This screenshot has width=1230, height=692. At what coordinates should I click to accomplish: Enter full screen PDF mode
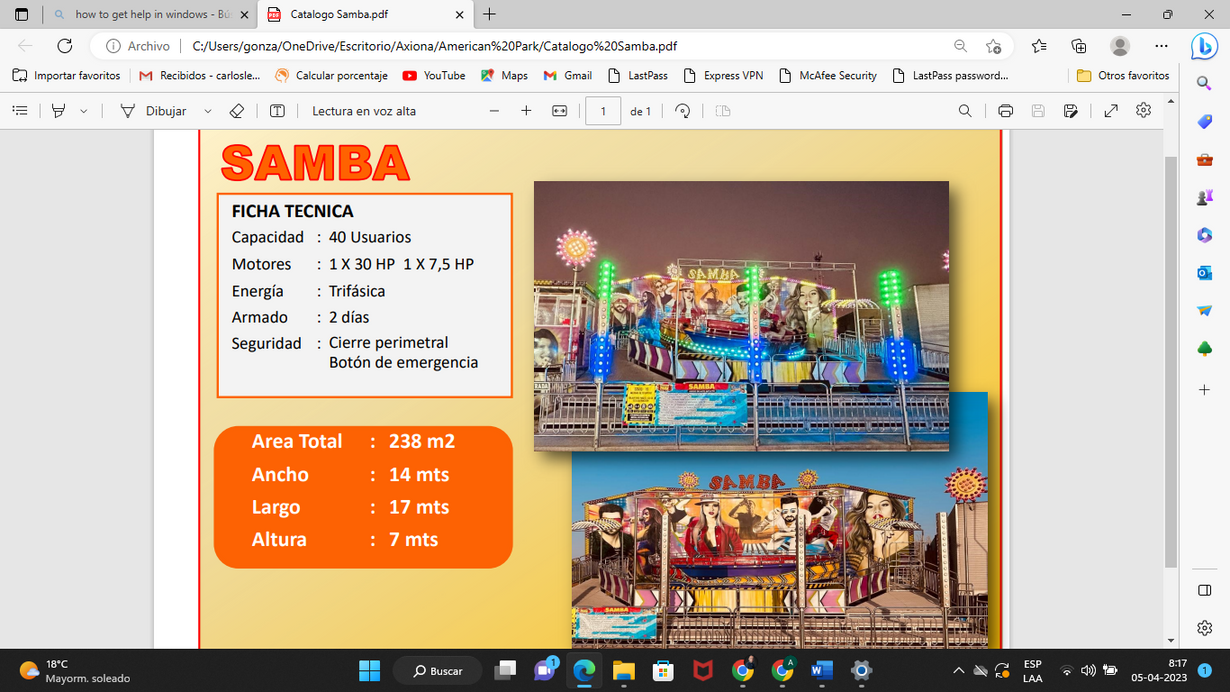1111,111
